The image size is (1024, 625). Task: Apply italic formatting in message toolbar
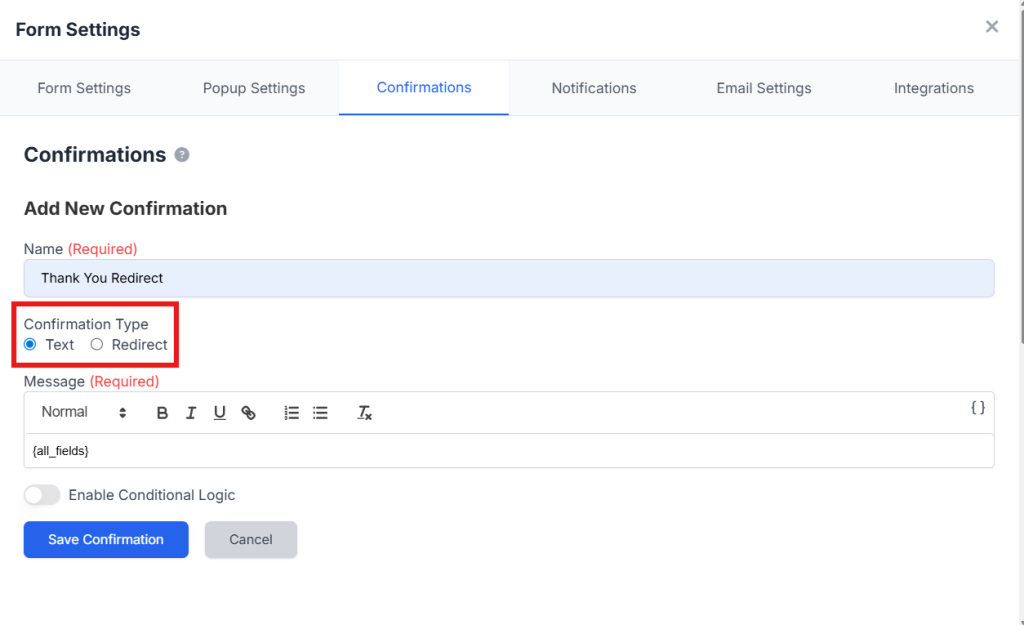tap(191, 413)
